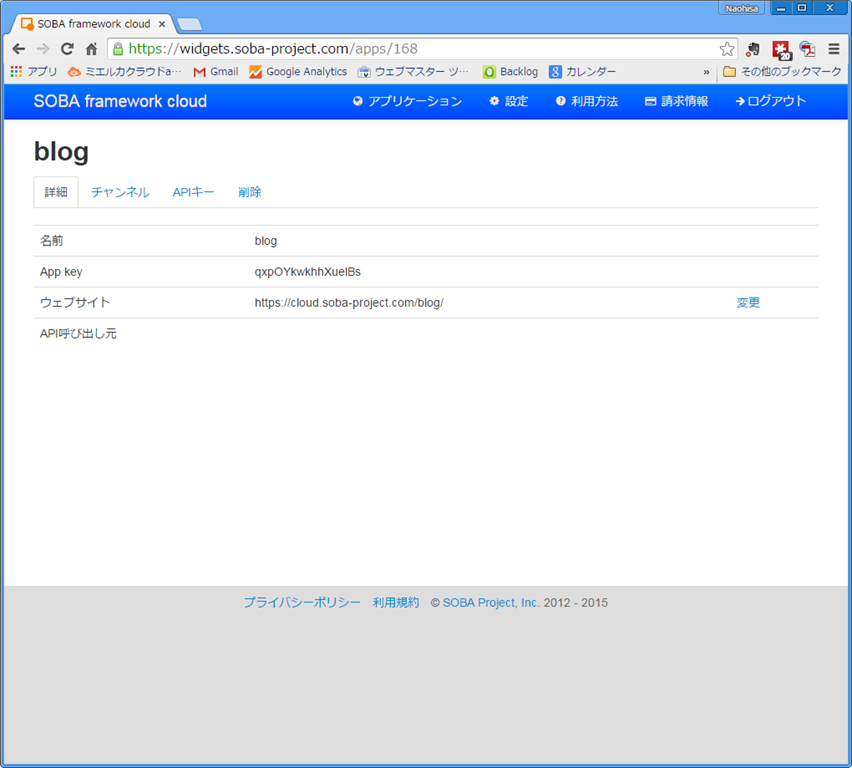Open the 利用方法 help nav item
The height and width of the screenshot is (768, 852).
(587, 101)
